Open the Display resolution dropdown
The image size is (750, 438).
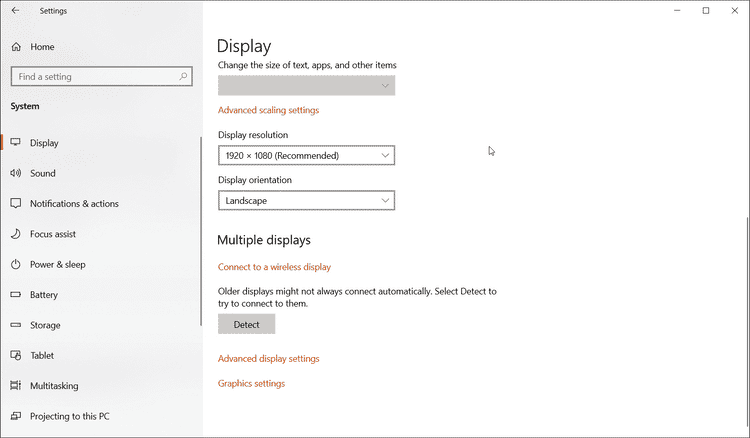click(x=307, y=155)
